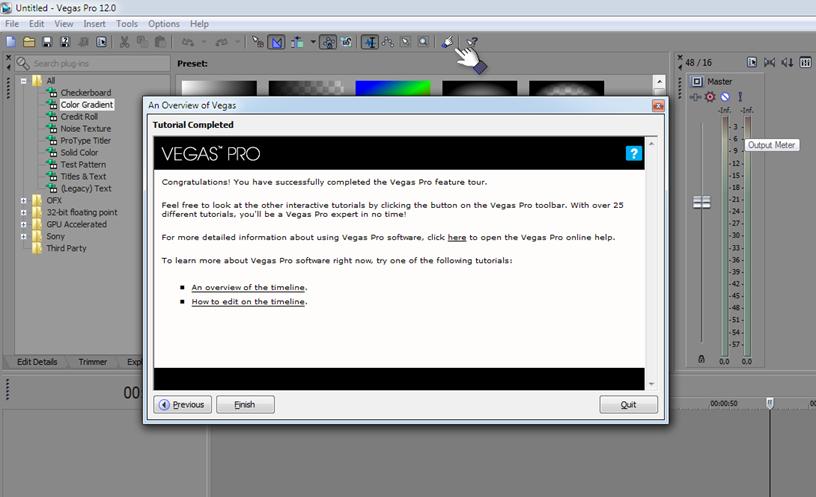
Task: Click the preset list scroll up arrow
Action: 659,82
